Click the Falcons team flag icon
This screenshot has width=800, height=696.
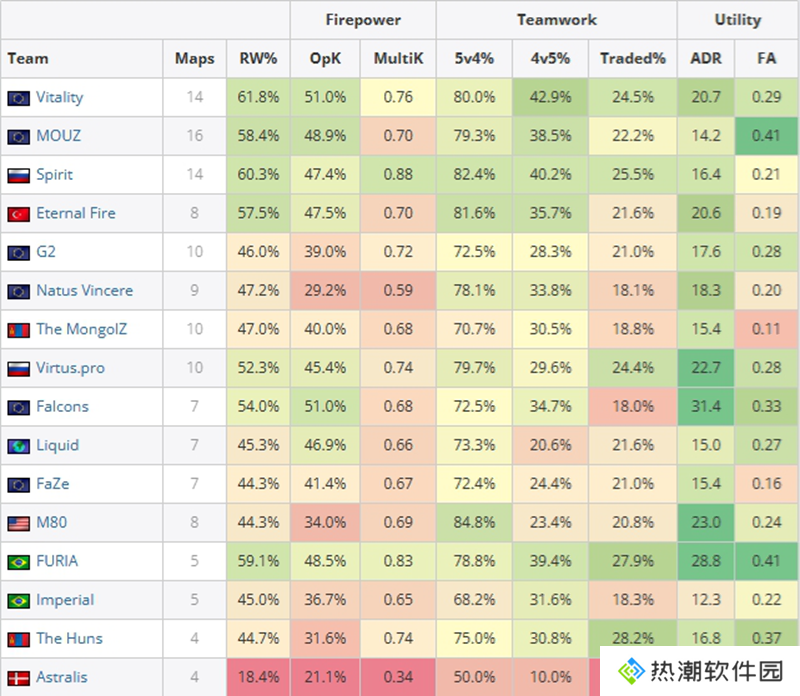point(18,407)
